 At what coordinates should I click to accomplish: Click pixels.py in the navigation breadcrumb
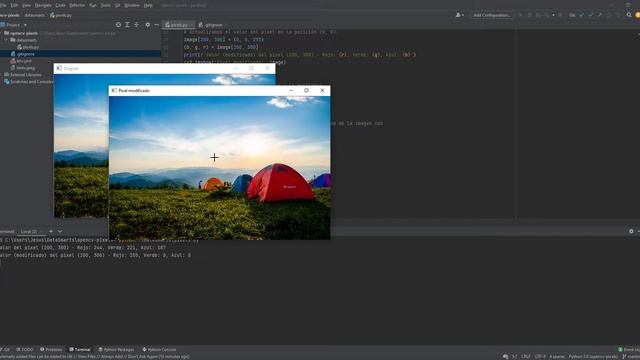coord(61,15)
